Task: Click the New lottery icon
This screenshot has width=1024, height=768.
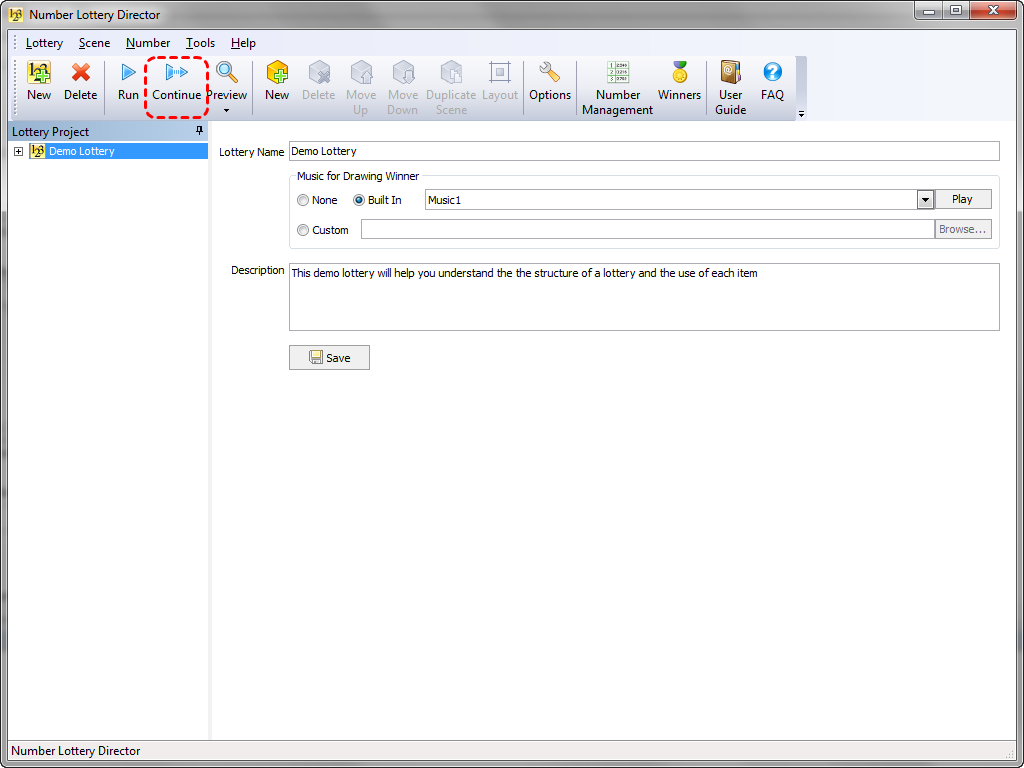Action: pyautogui.click(x=39, y=74)
